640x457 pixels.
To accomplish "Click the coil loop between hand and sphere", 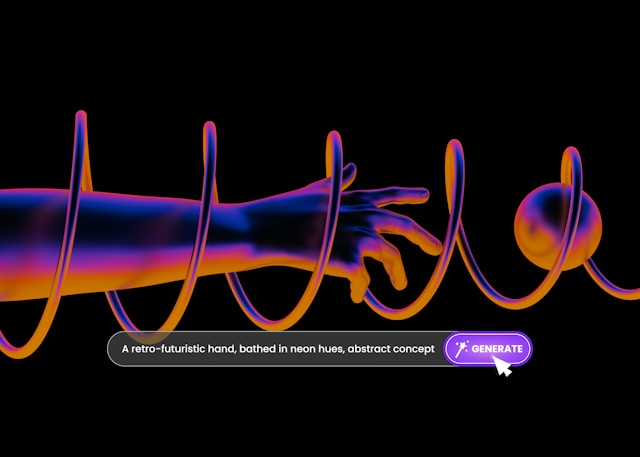I will coord(456,160).
